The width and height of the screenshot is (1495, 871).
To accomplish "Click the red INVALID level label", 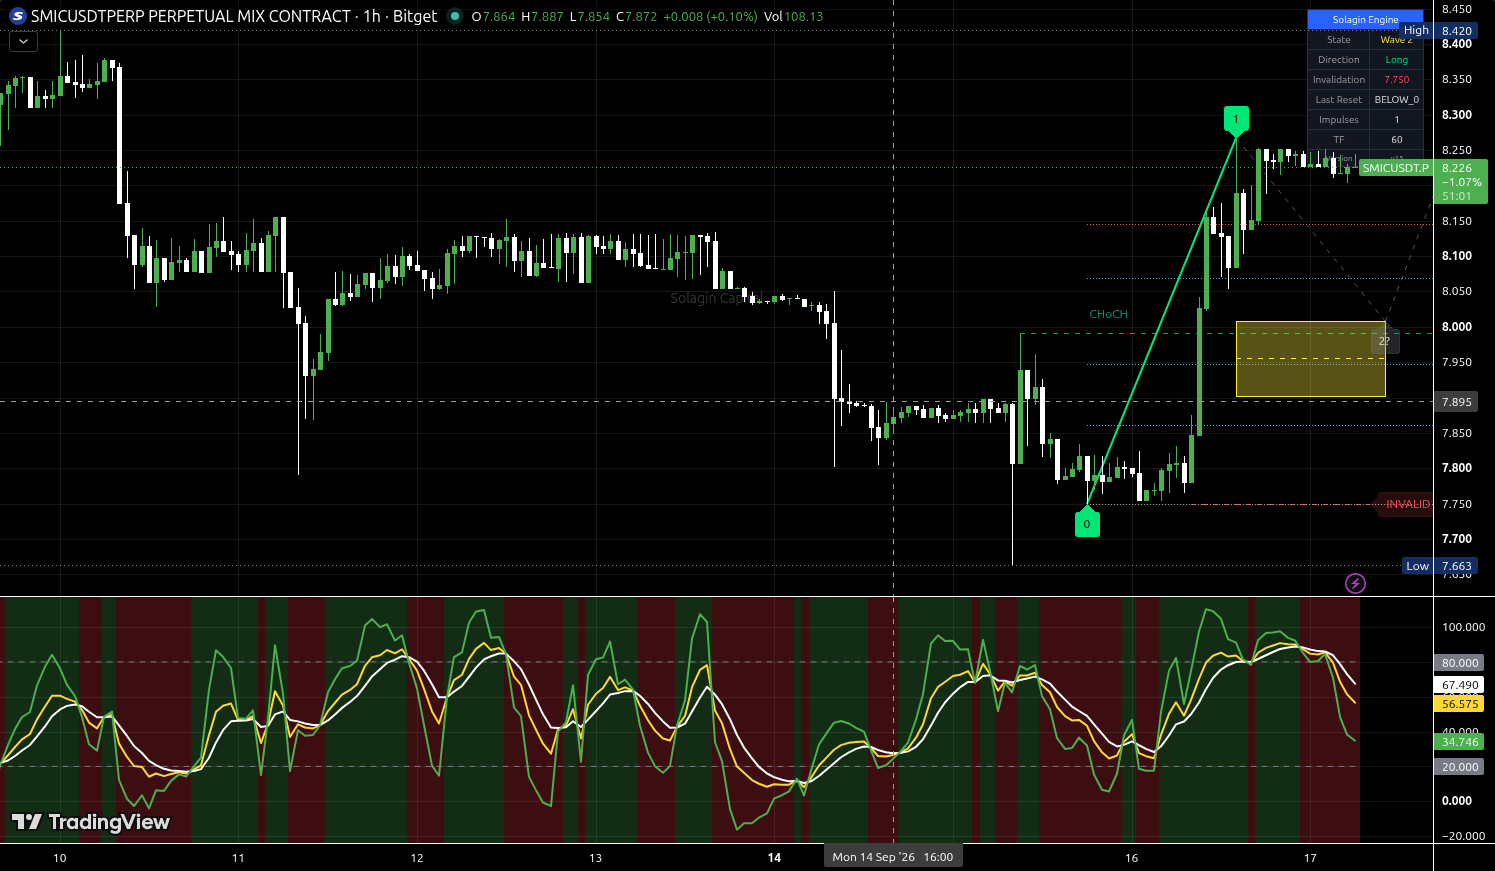I will pos(1407,504).
